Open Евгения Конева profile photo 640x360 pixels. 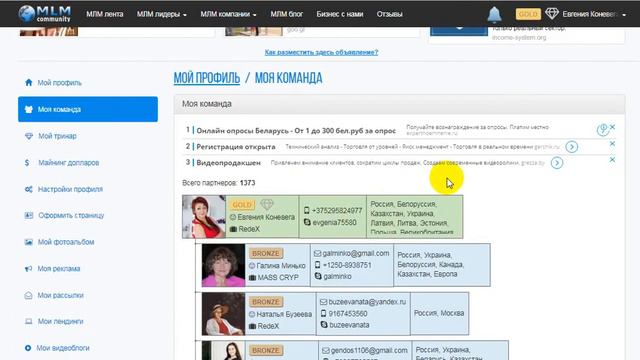point(204,217)
